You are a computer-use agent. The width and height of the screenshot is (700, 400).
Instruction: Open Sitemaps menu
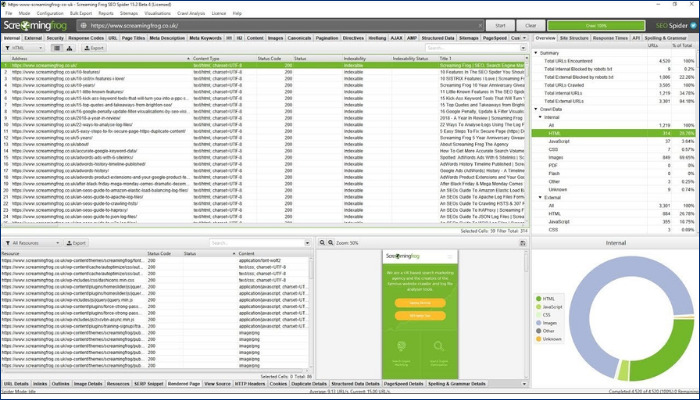point(129,13)
